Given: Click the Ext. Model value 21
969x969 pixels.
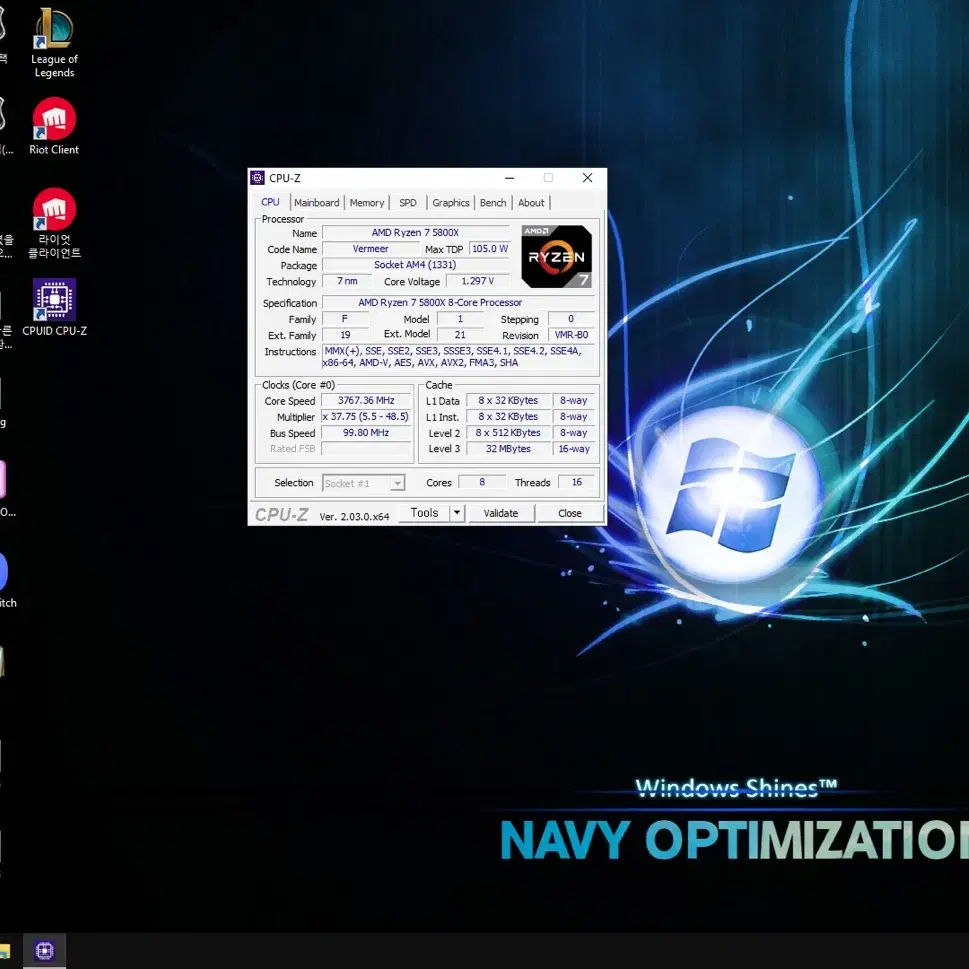Looking at the screenshot, I should coord(460,335).
